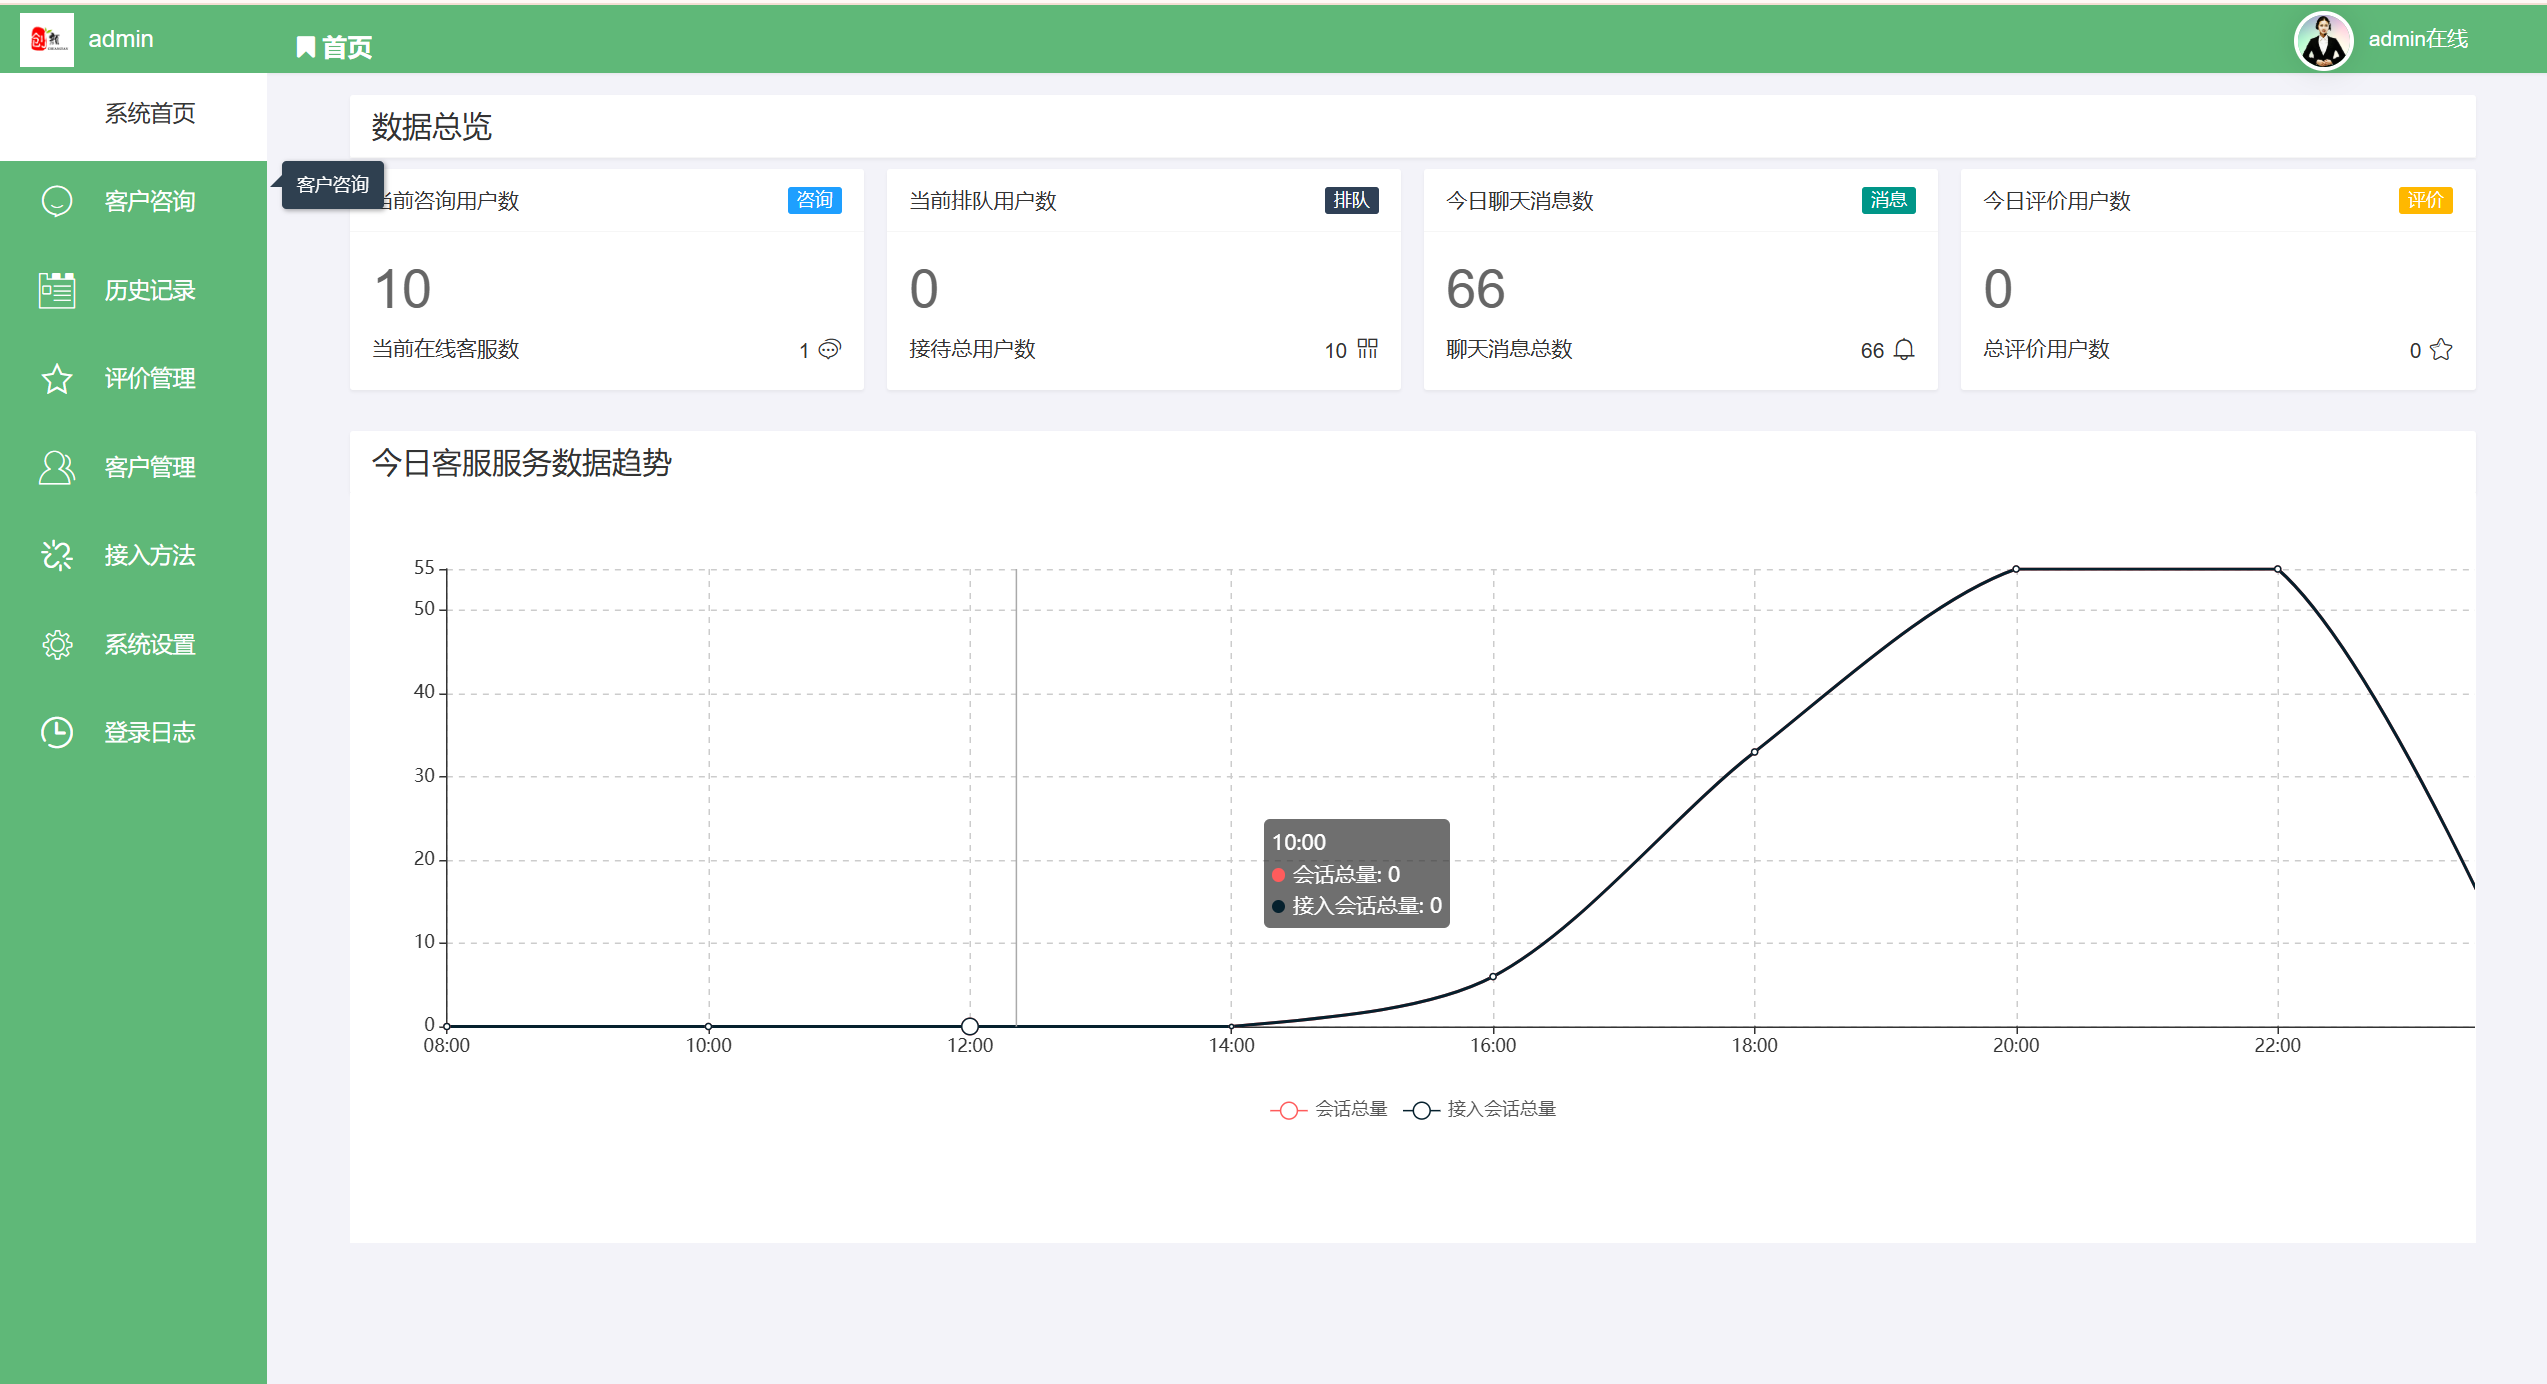Viewport: 2547px width, 1384px height.
Task: Click the 登录日志 clock icon in sidebar
Action: tap(57, 732)
